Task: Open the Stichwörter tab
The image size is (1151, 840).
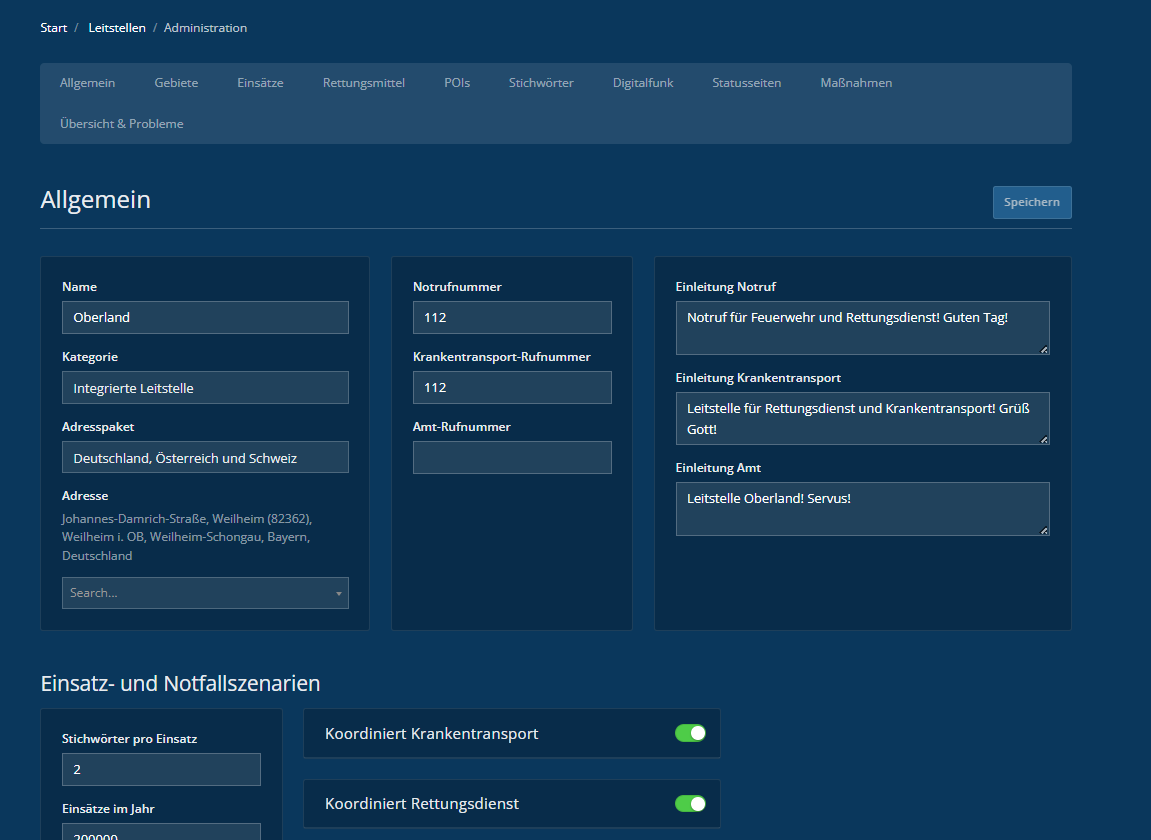Action: [541, 83]
